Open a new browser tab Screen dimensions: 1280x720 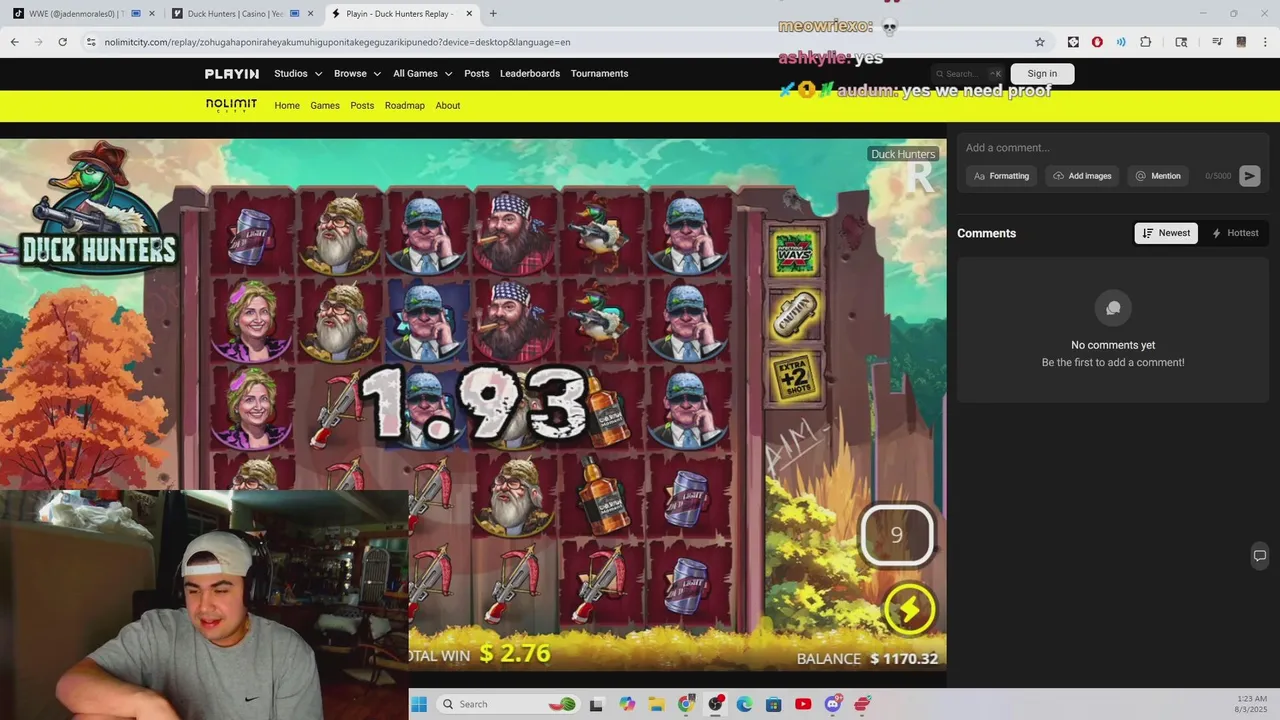click(x=493, y=14)
